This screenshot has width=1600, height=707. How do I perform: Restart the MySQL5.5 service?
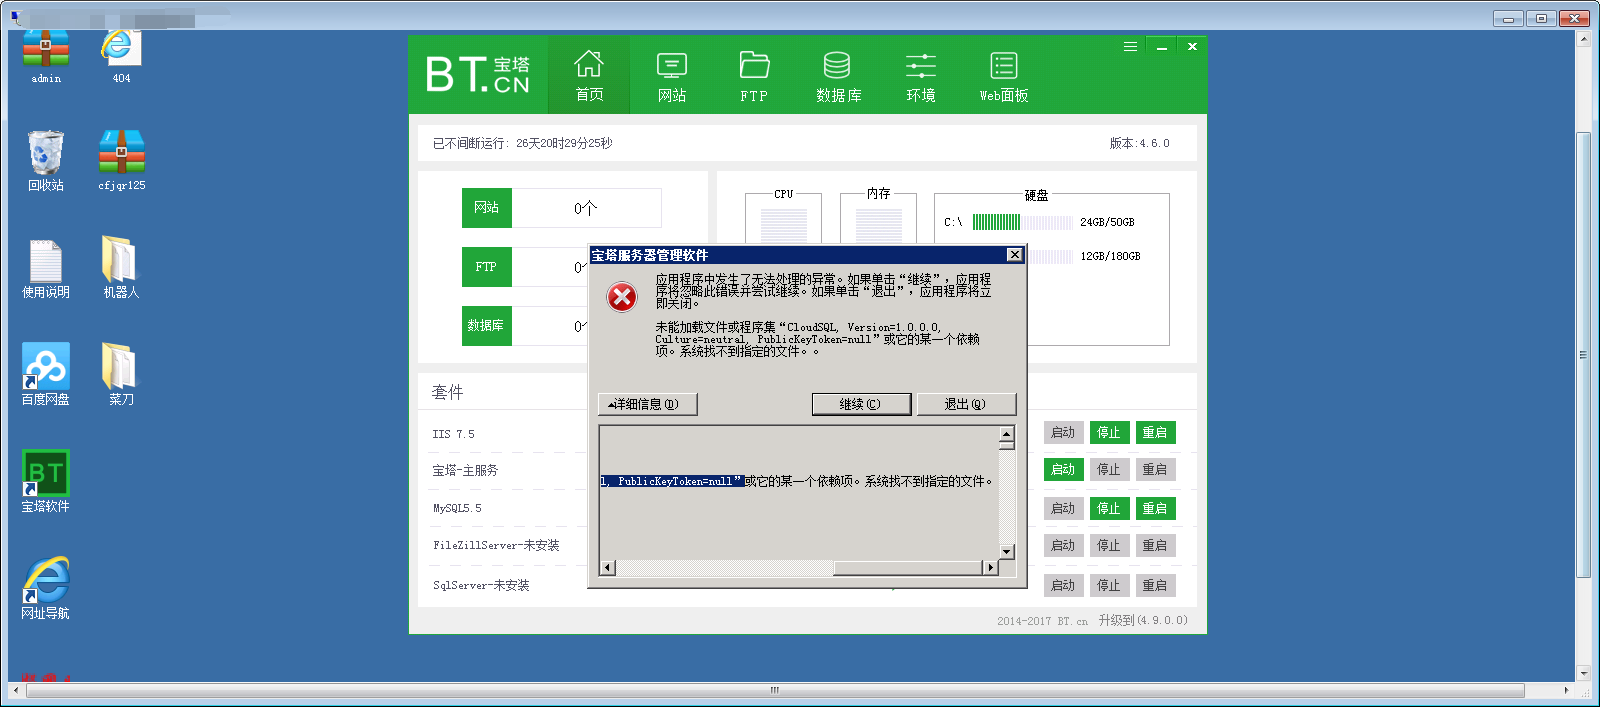tap(1155, 509)
